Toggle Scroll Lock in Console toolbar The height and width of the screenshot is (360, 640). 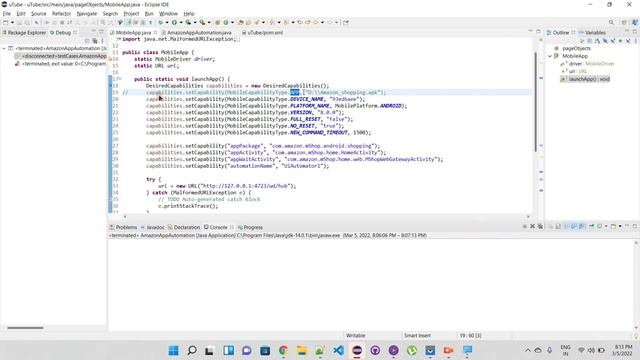point(558,226)
